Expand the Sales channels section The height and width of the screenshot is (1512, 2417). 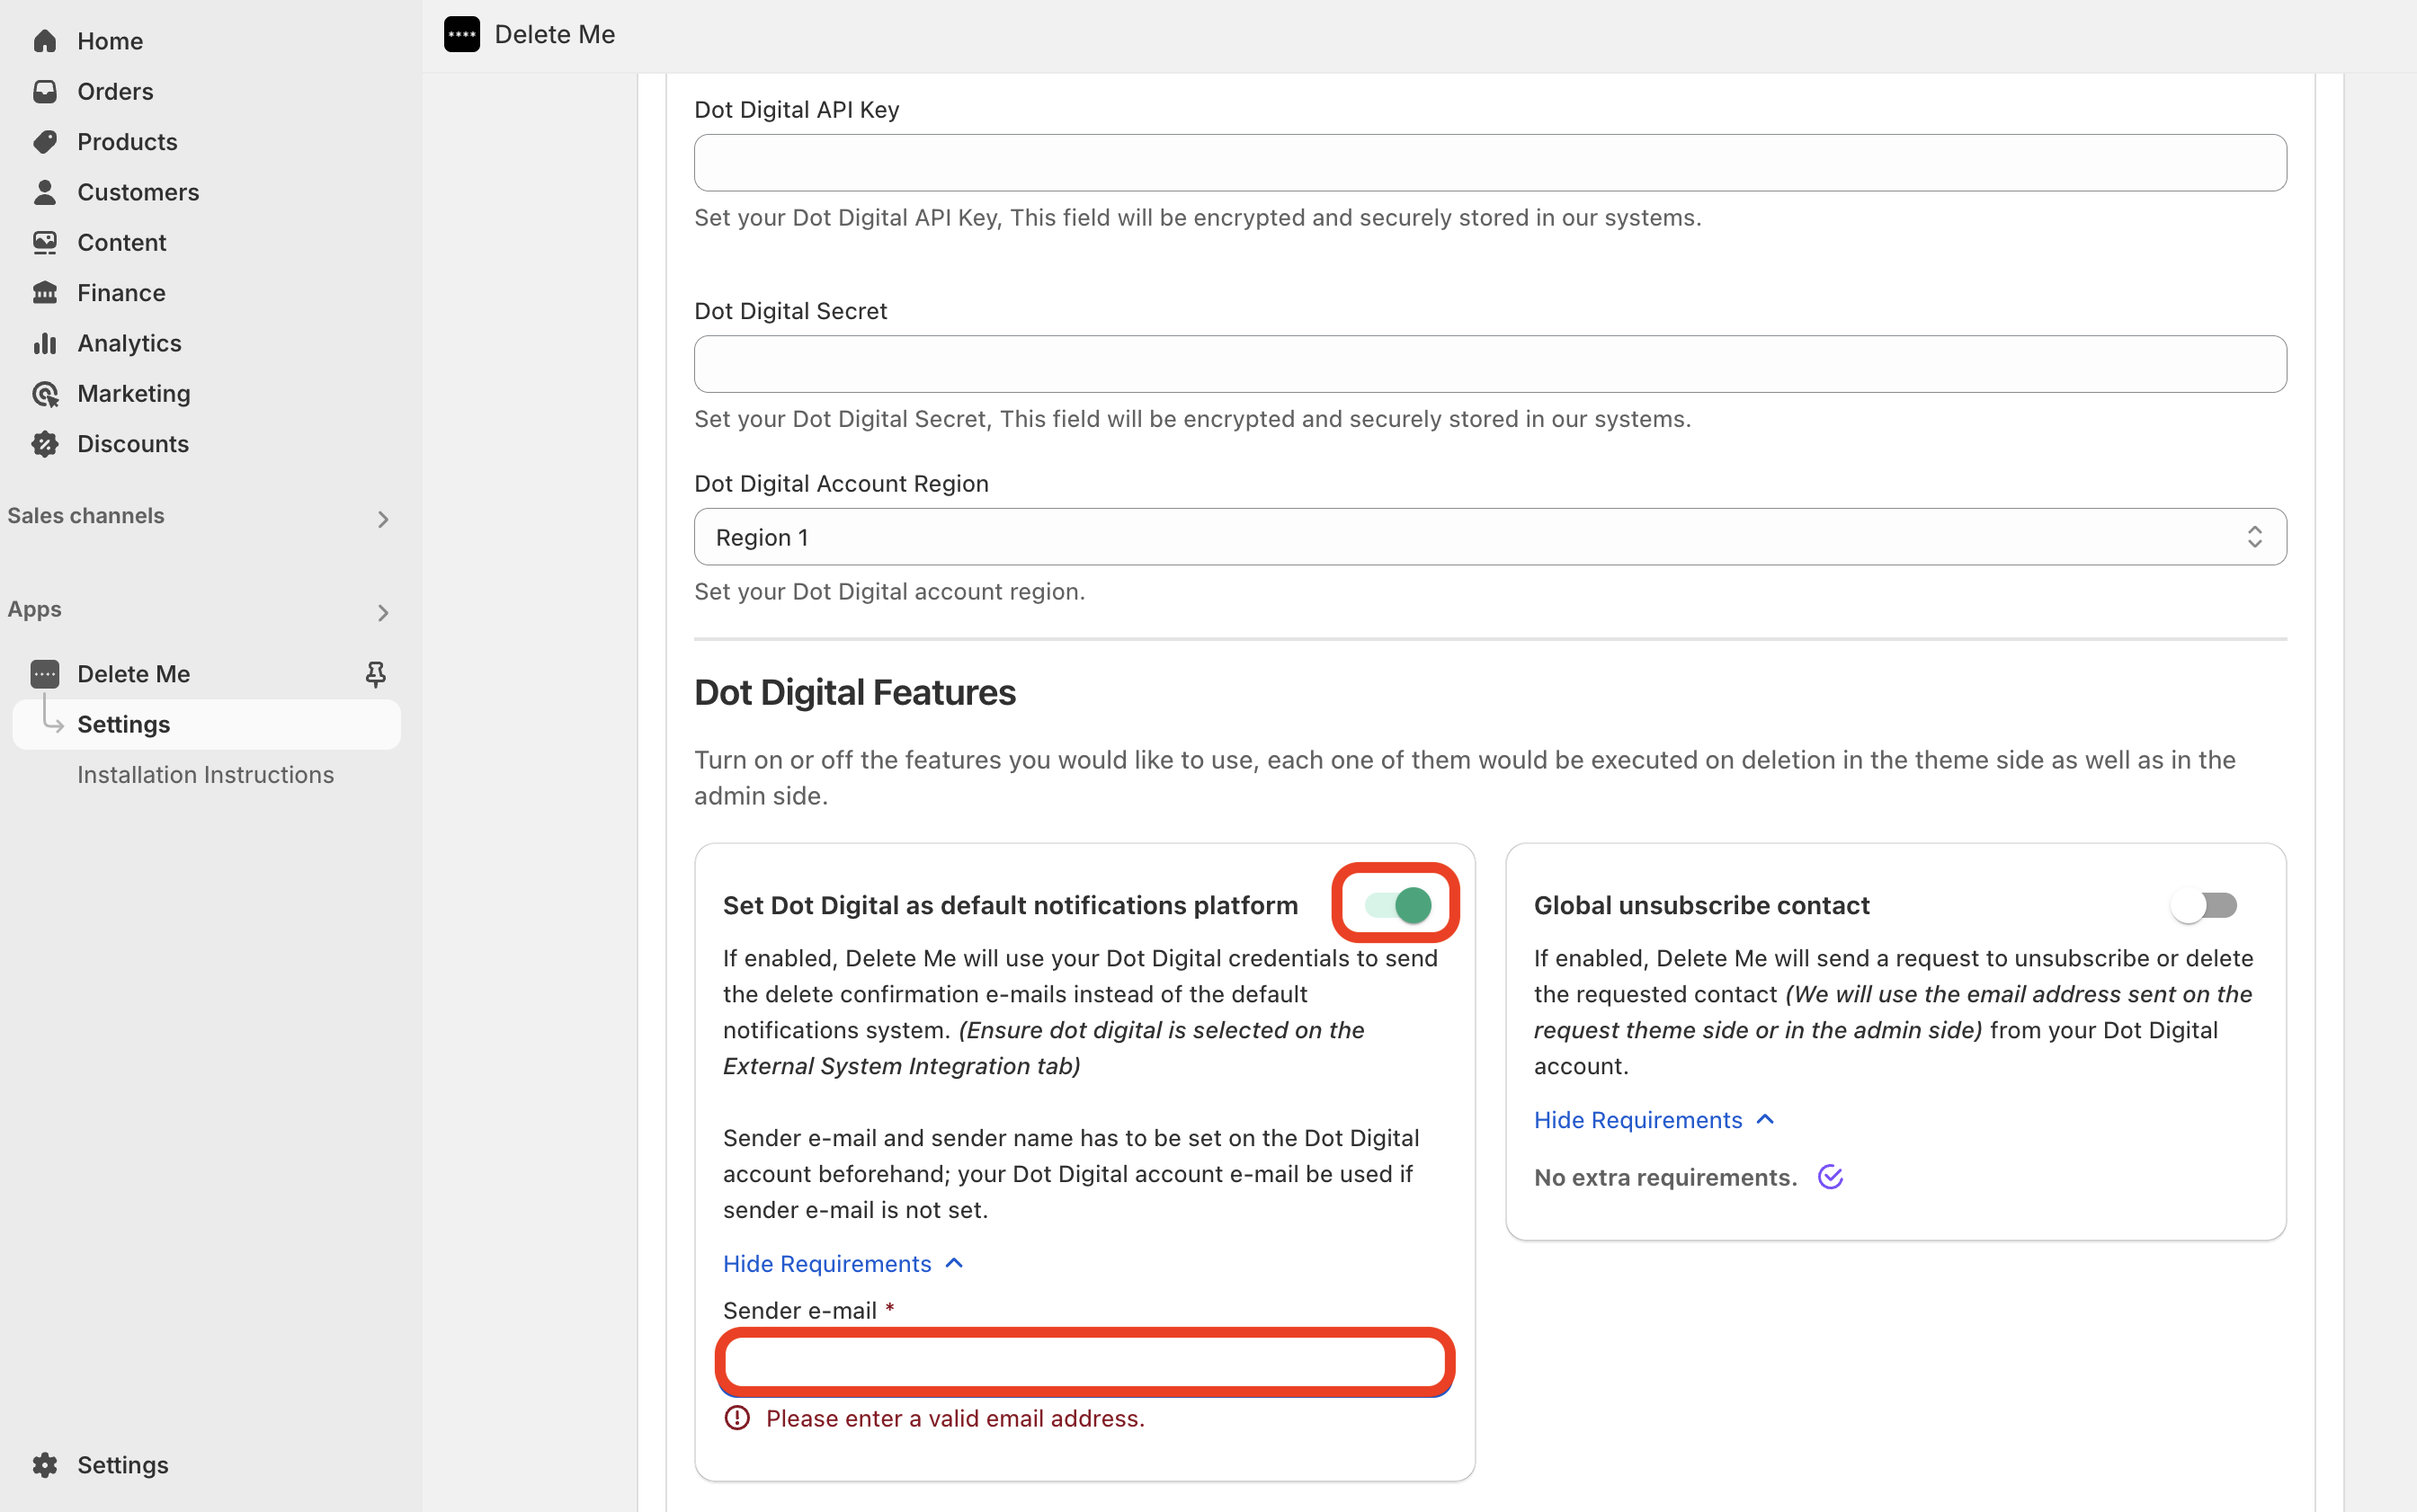[x=383, y=519]
